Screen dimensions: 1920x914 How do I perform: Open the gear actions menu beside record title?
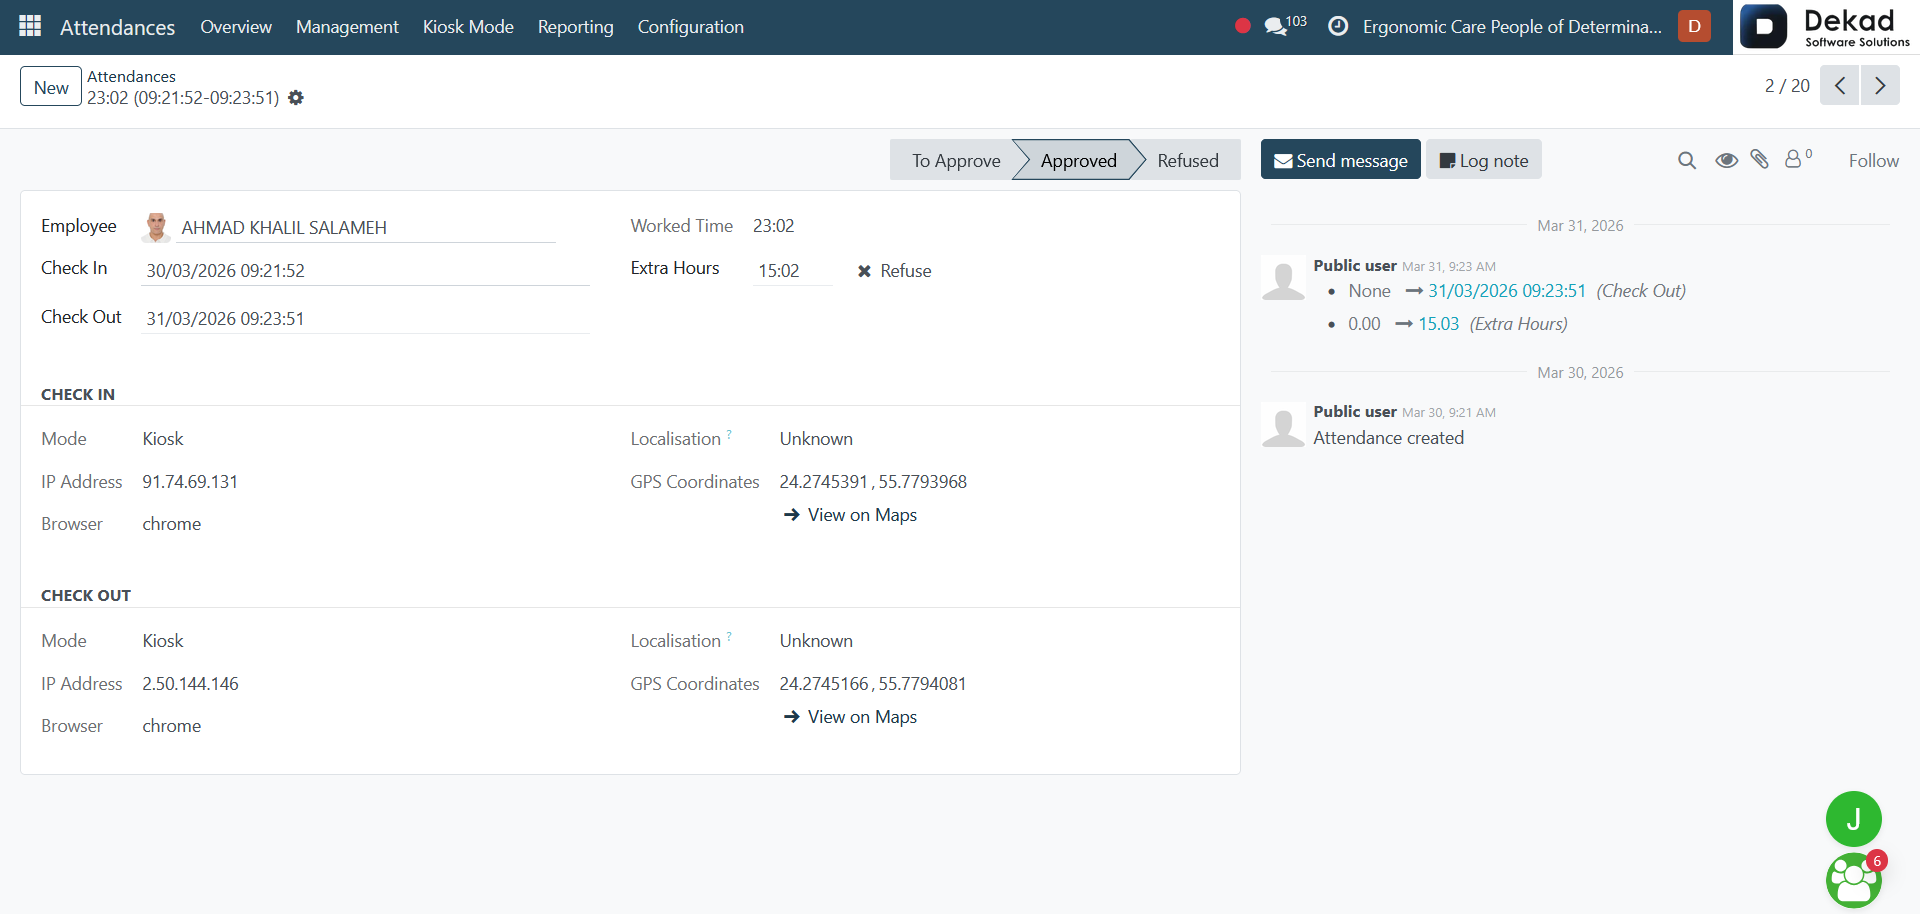(x=296, y=98)
